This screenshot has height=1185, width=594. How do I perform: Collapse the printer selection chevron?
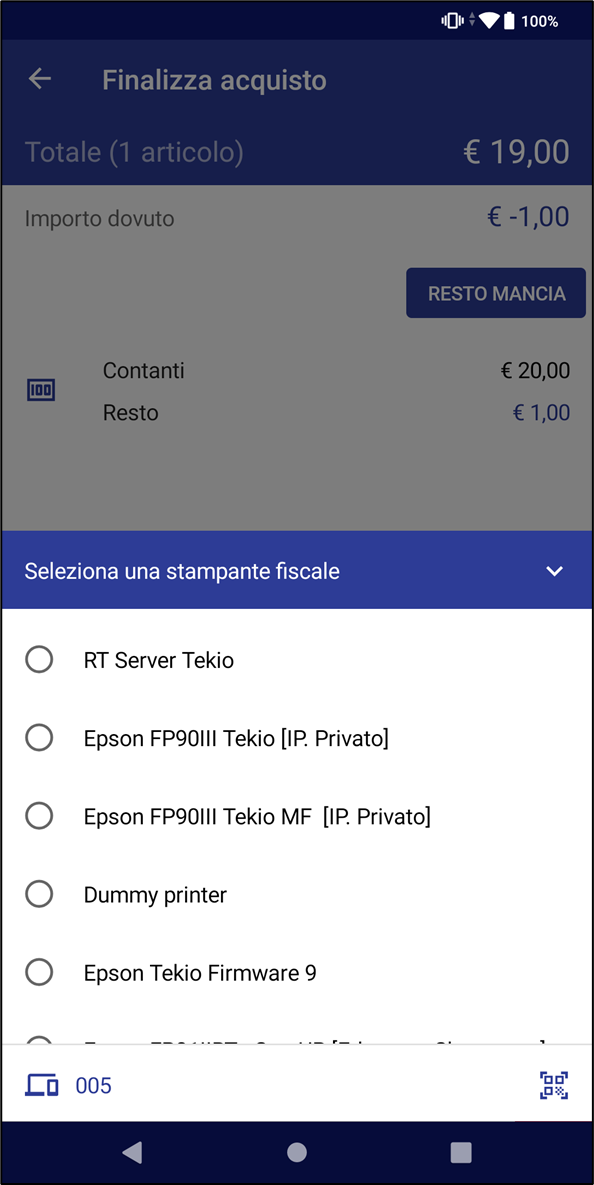coord(555,571)
